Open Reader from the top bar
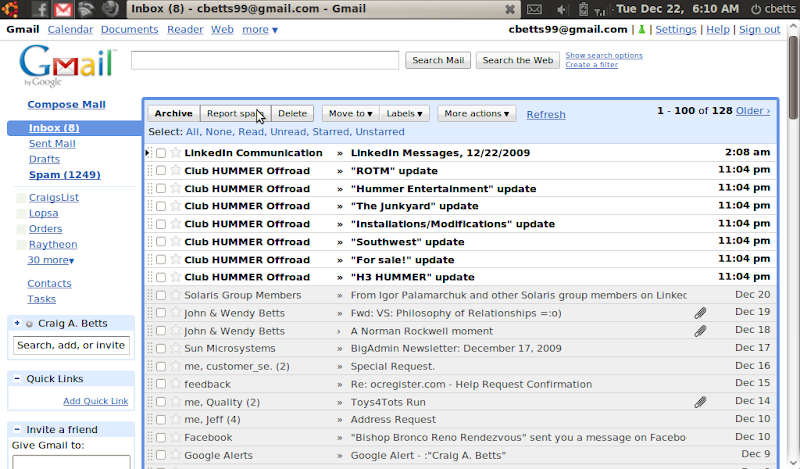Viewport: 800px width, 469px height. coord(185,30)
